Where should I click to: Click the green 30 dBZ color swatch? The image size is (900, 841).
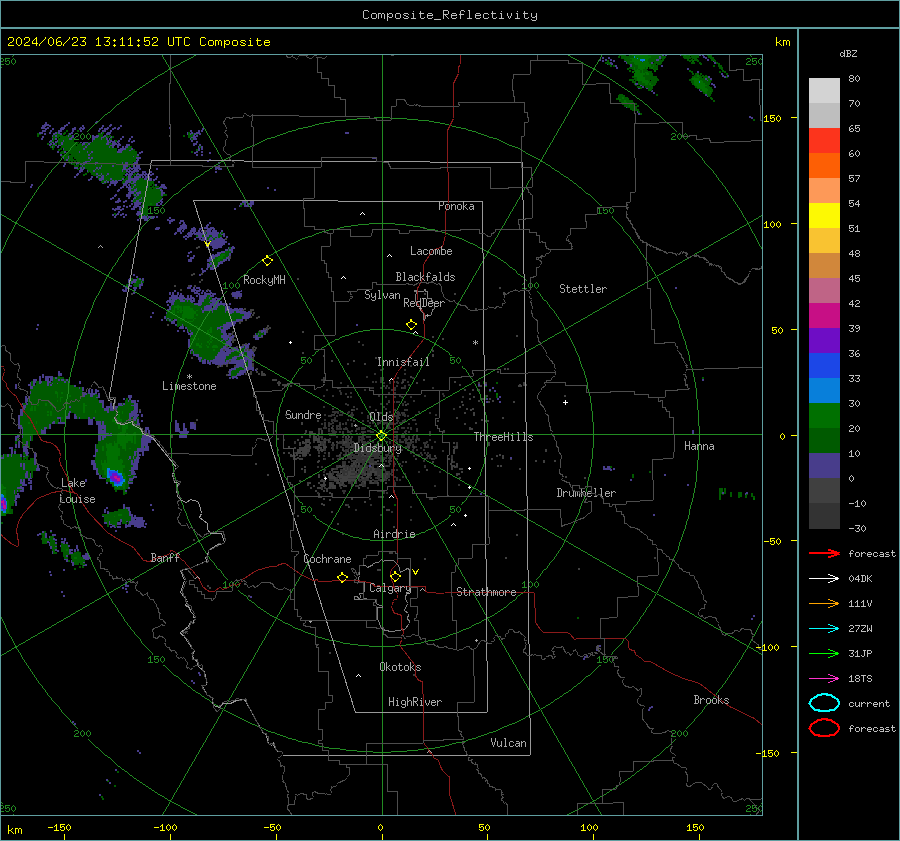point(824,416)
